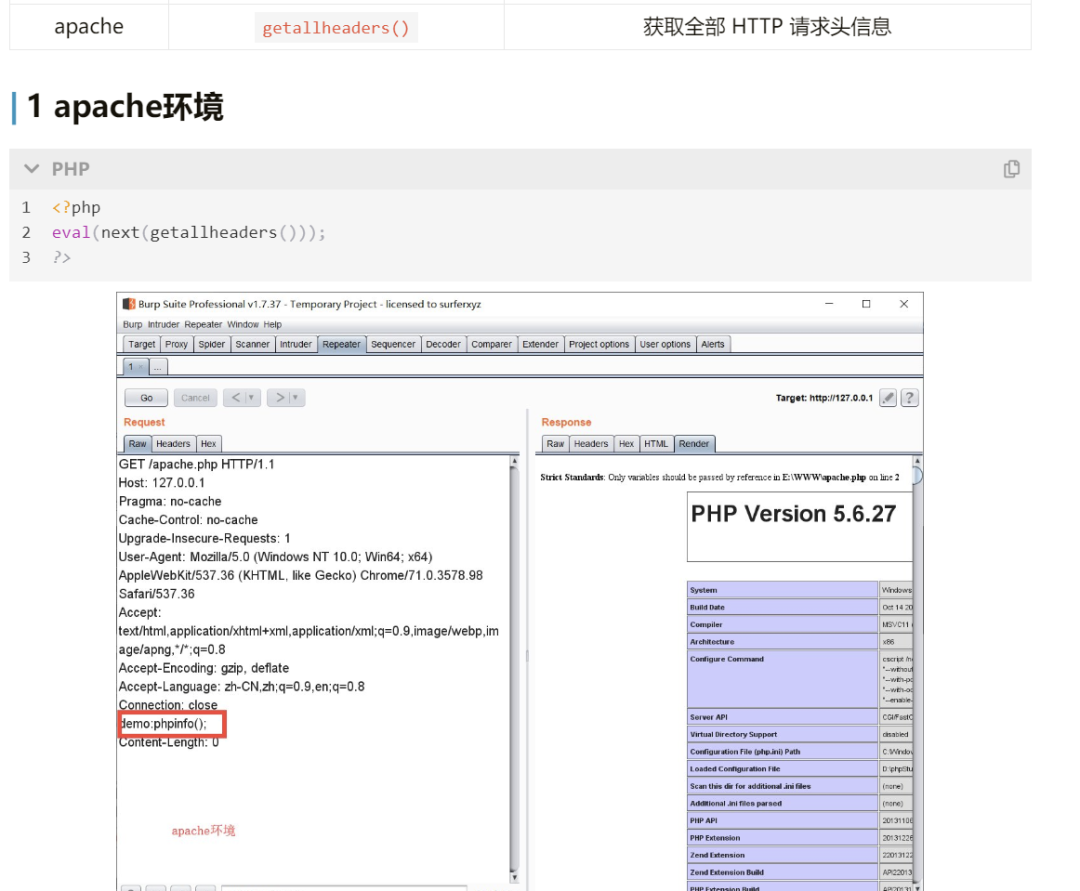The width and height of the screenshot is (1080, 891).
Task: Open the back-history dropdown arrow
Action: click(251, 397)
